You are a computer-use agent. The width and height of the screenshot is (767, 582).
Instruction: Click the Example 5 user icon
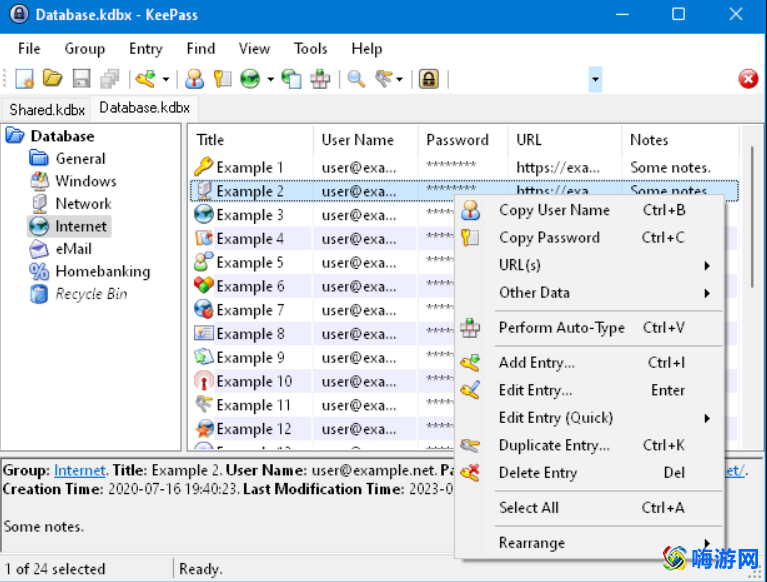coord(203,262)
